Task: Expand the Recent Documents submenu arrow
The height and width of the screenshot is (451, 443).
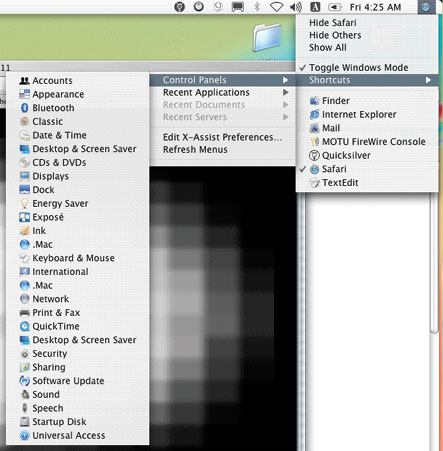Action: click(x=285, y=105)
